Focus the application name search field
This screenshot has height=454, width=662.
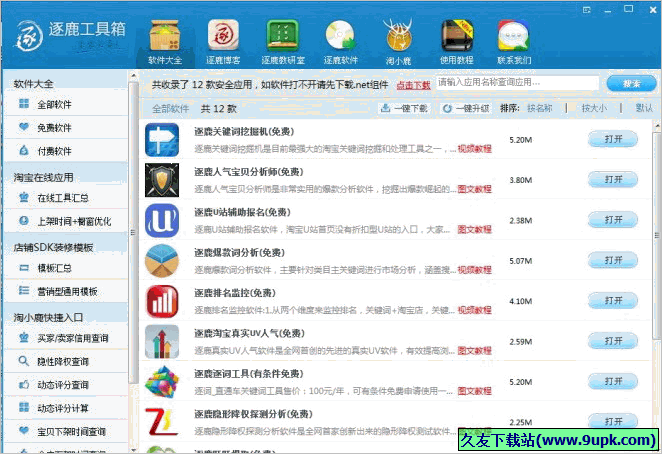517,82
